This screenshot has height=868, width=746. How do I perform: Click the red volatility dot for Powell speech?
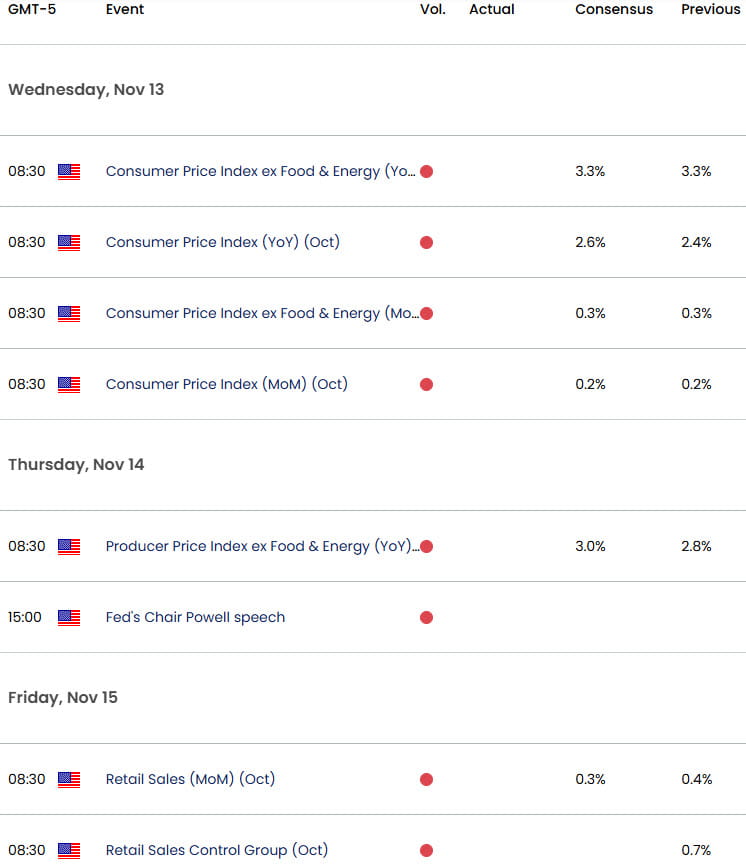[x=426, y=618]
